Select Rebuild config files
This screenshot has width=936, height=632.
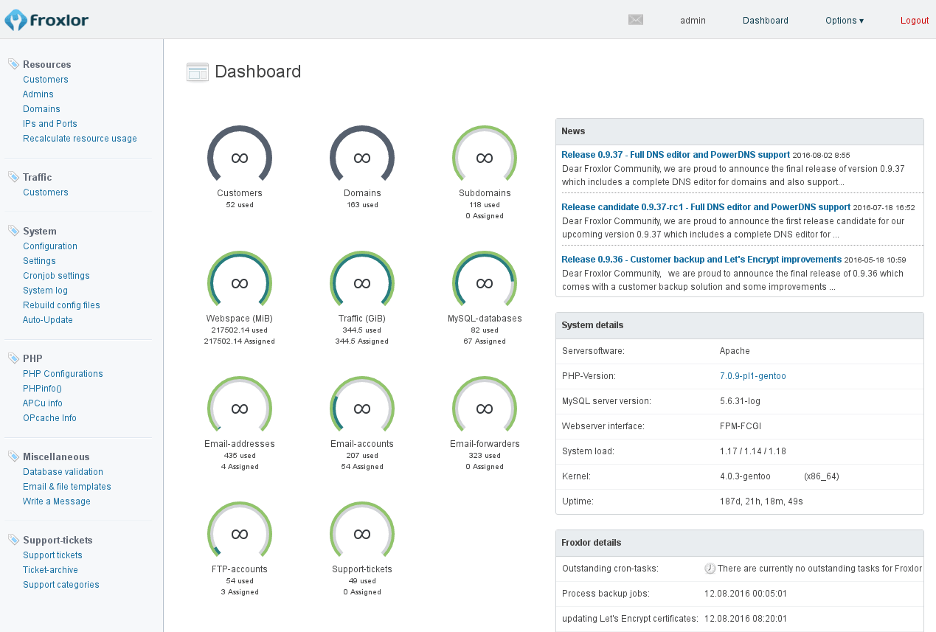[x=61, y=305]
